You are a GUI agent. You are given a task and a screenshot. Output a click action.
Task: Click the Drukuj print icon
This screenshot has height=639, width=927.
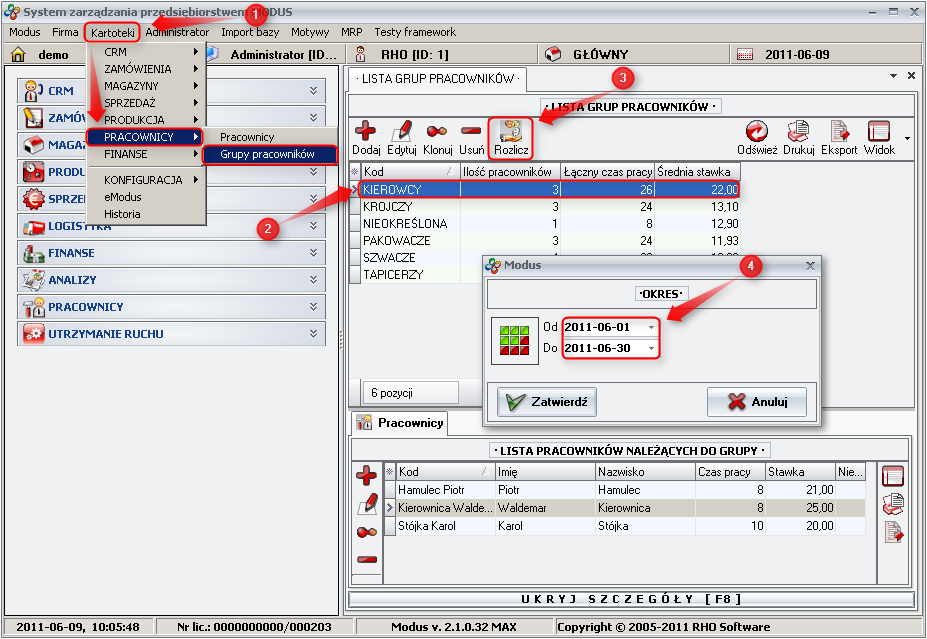(x=798, y=132)
